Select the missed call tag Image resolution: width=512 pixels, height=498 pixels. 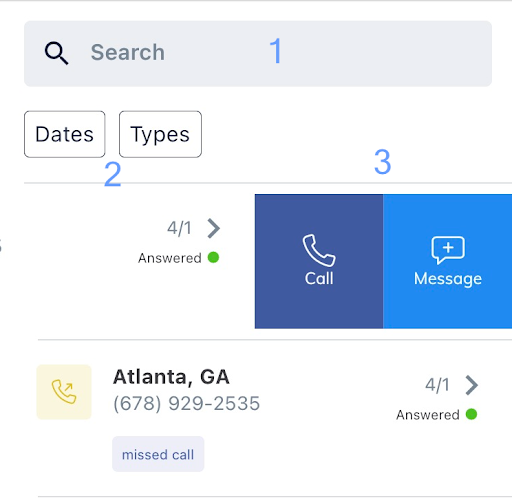158,454
